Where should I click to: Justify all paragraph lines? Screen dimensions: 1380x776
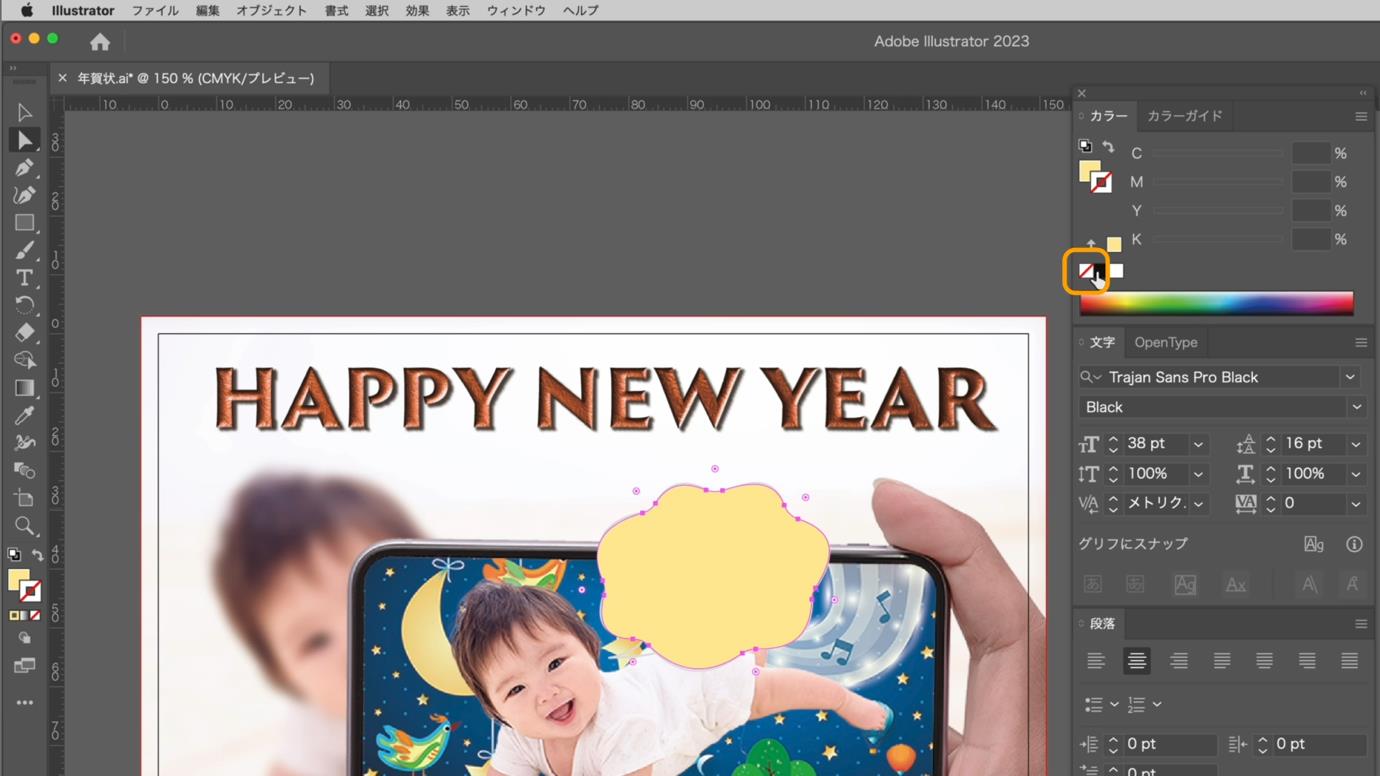click(1350, 661)
